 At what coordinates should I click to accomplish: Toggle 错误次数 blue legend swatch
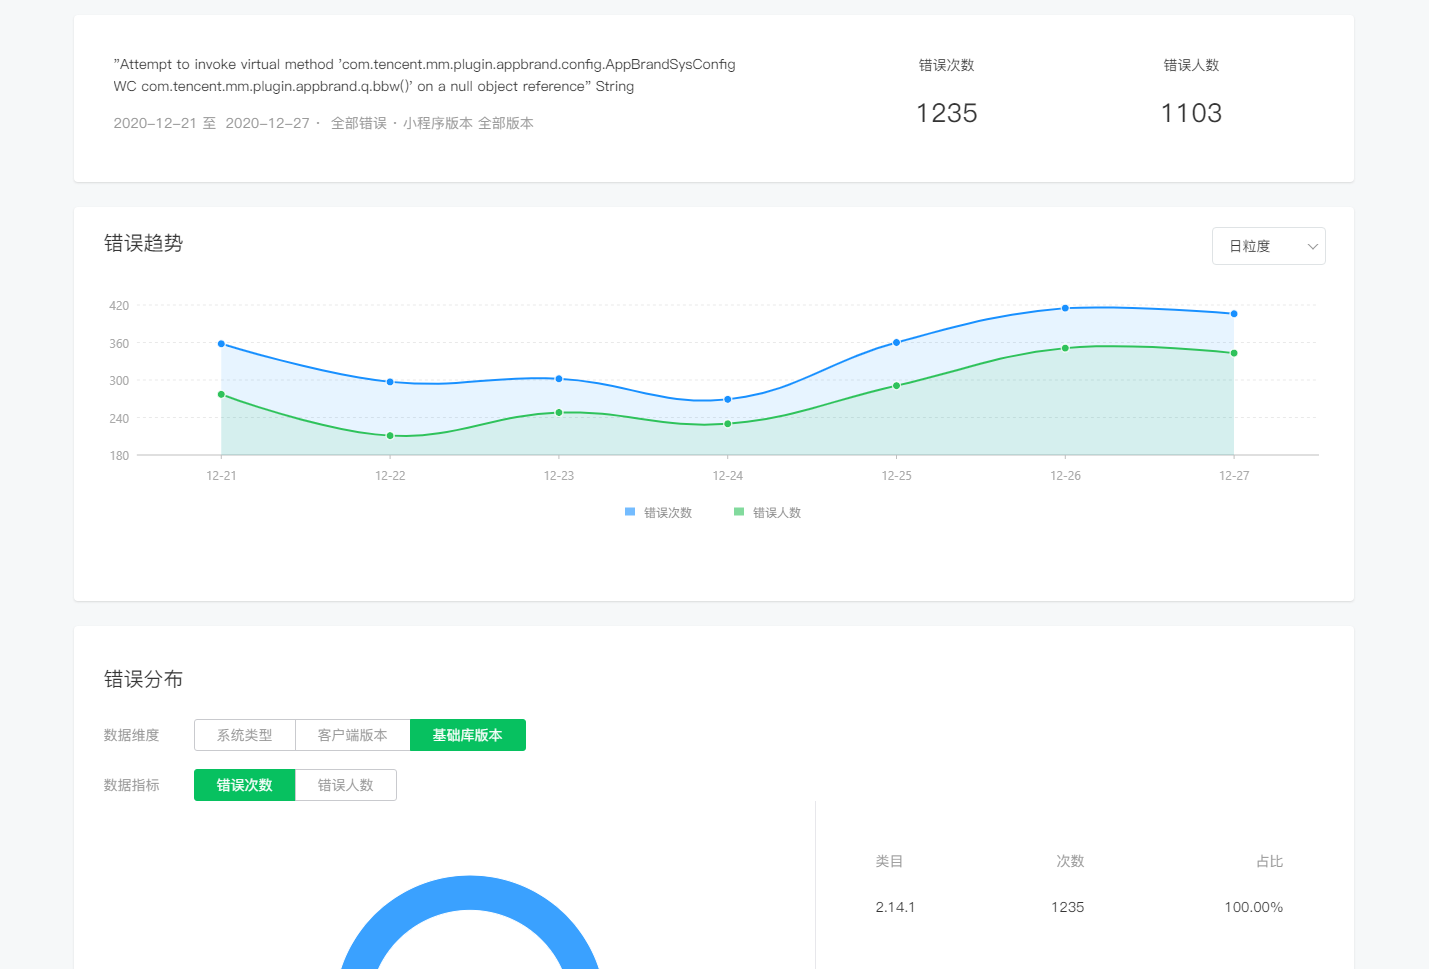pyautogui.click(x=630, y=512)
